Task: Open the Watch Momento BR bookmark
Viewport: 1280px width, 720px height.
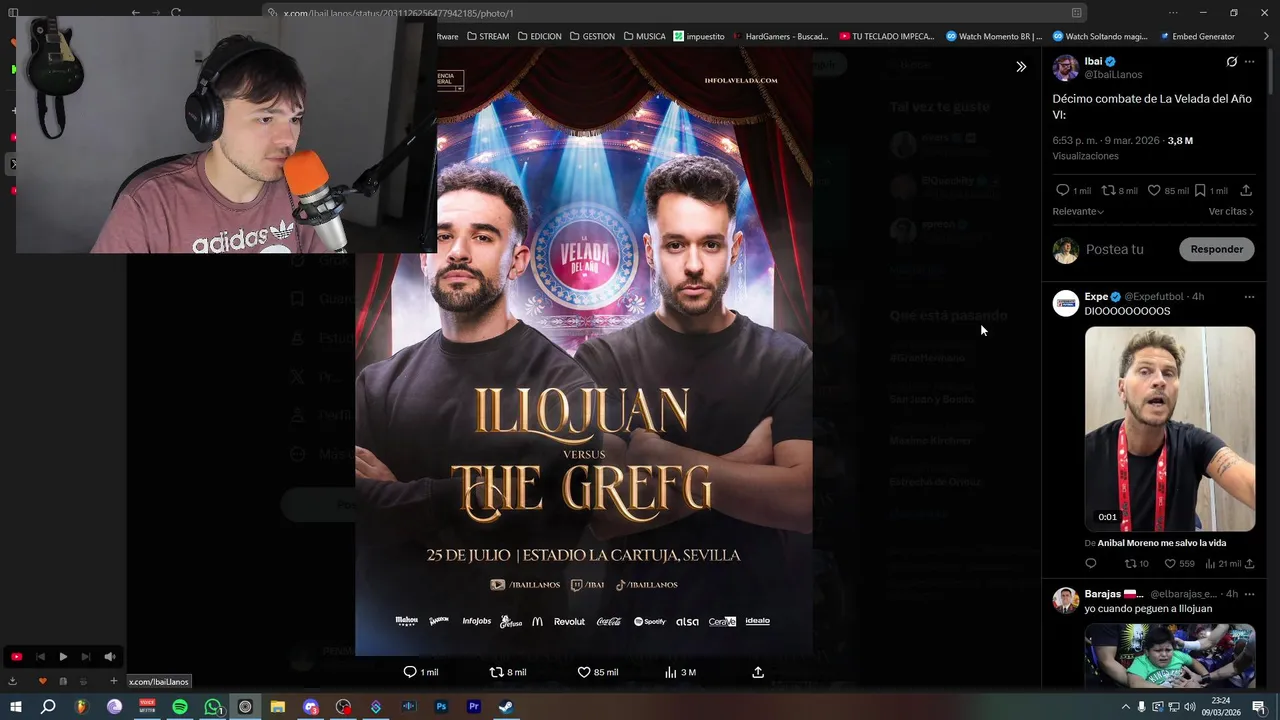Action: pyautogui.click(x=994, y=36)
